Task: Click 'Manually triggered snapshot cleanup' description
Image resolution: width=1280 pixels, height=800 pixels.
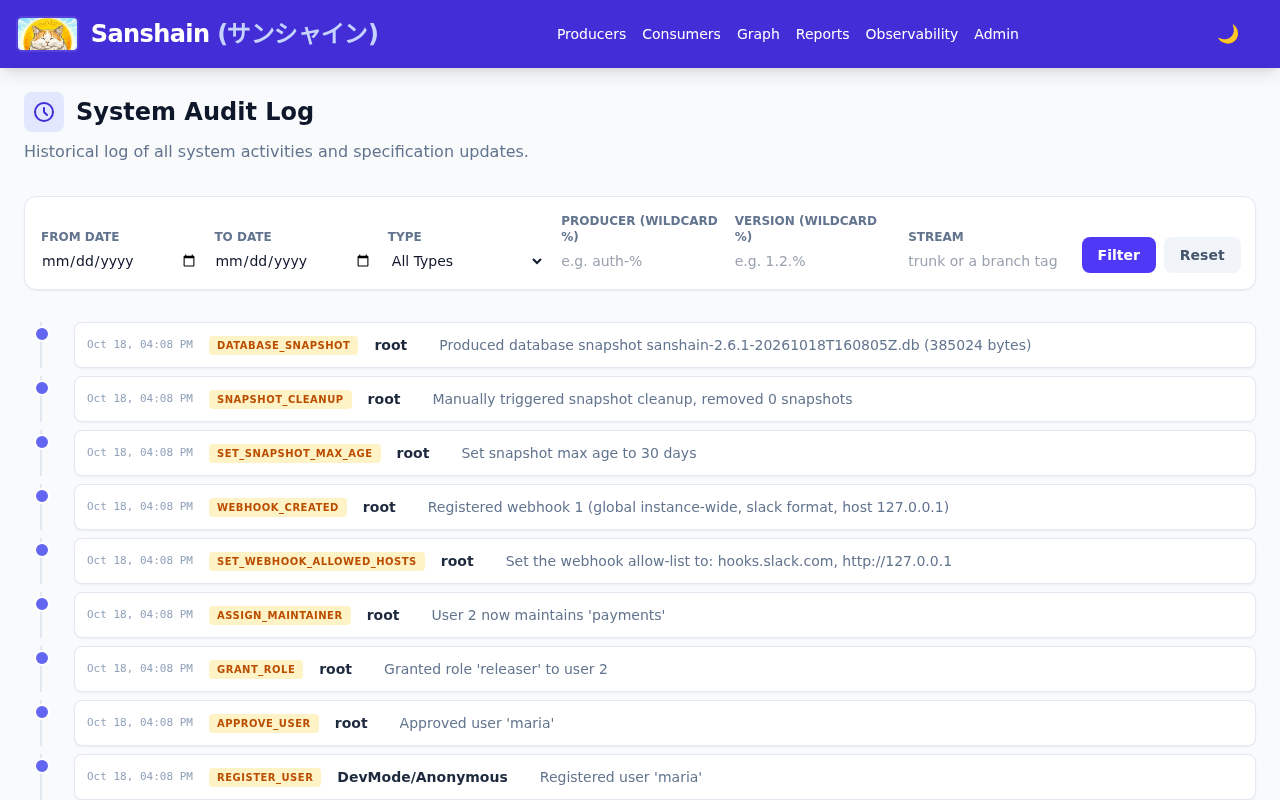Action: click(x=642, y=399)
